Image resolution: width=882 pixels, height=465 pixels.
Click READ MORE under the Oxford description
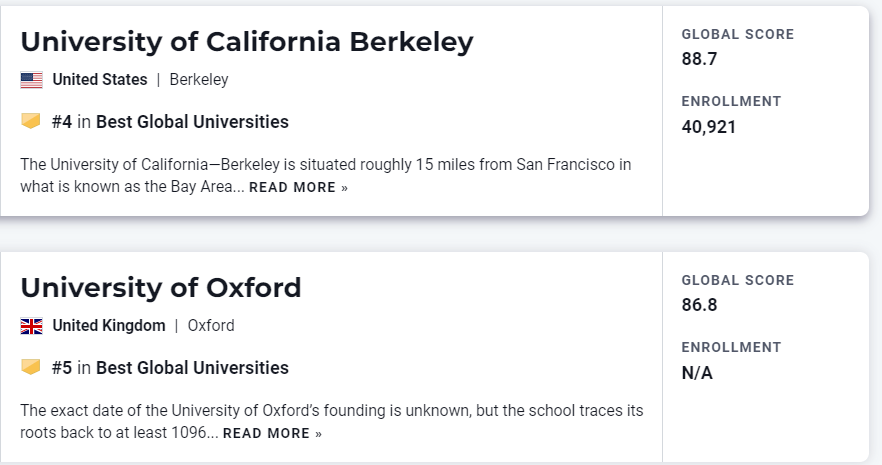pyautogui.click(x=272, y=434)
